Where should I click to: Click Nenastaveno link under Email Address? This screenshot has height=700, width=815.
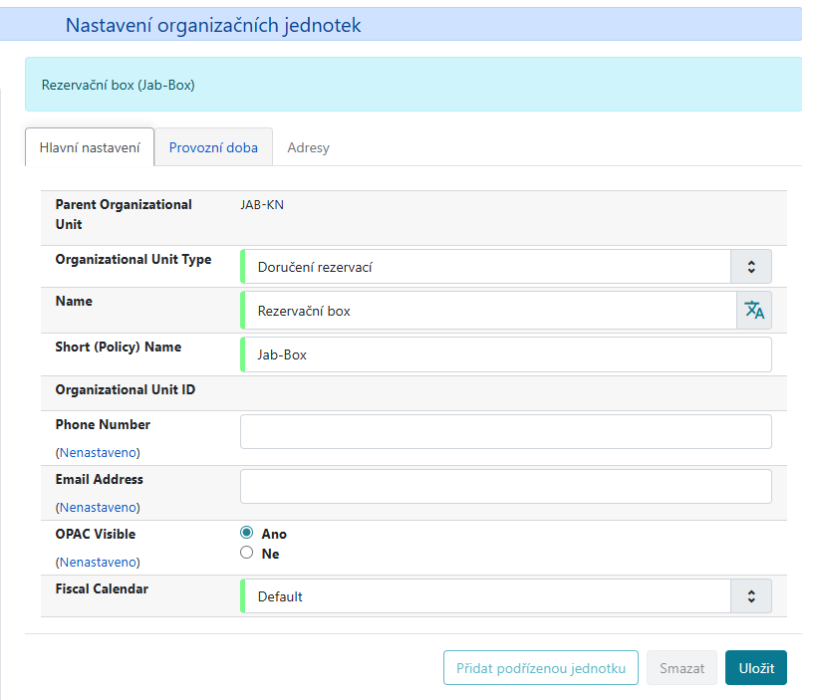click(x=98, y=507)
